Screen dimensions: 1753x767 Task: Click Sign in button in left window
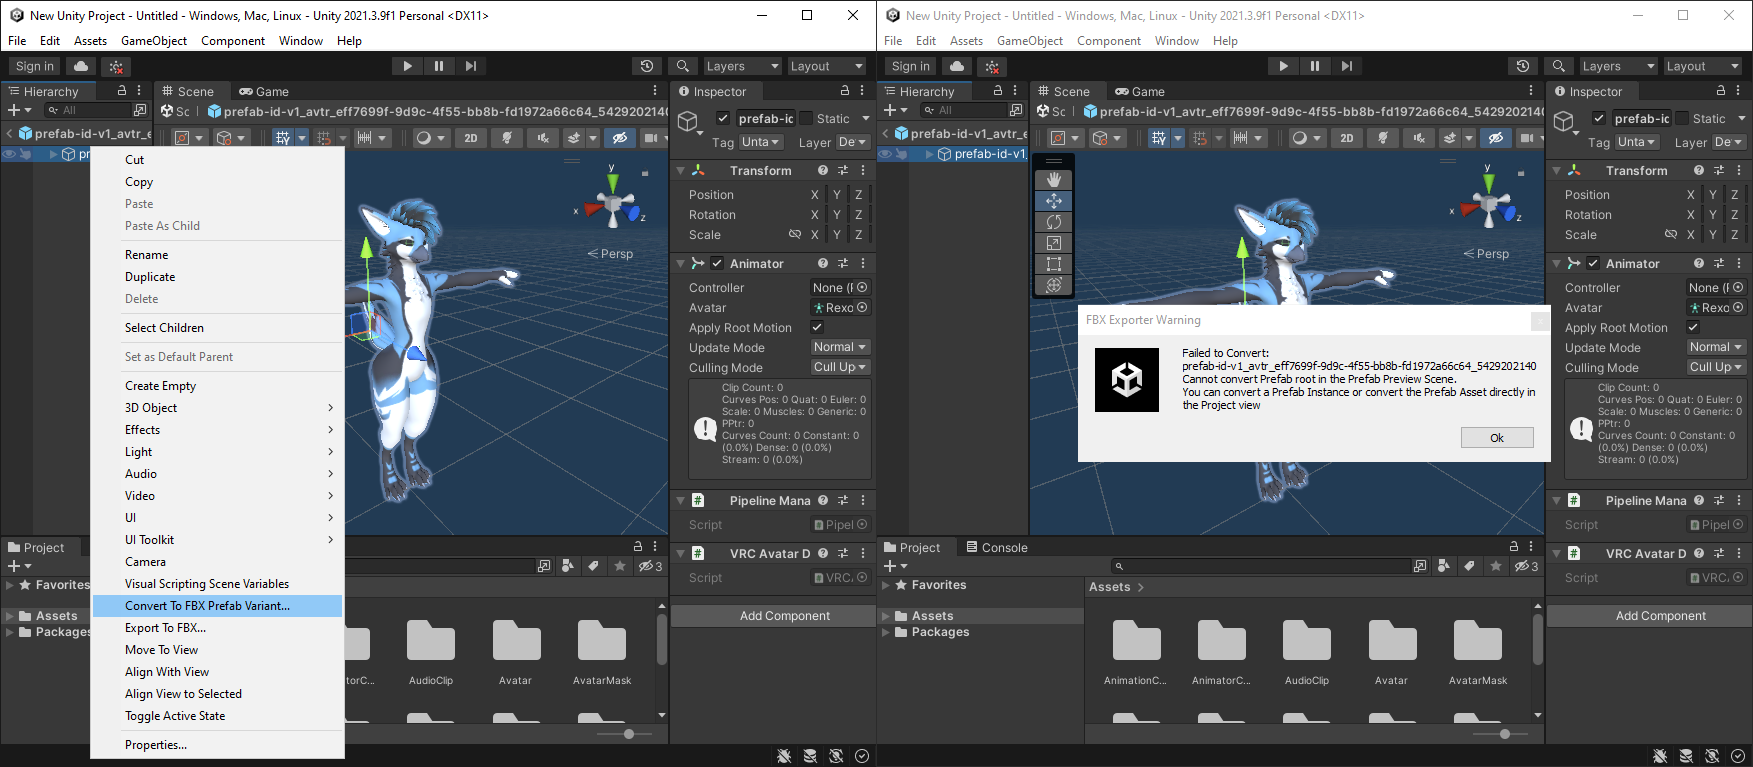click(35, 66)
